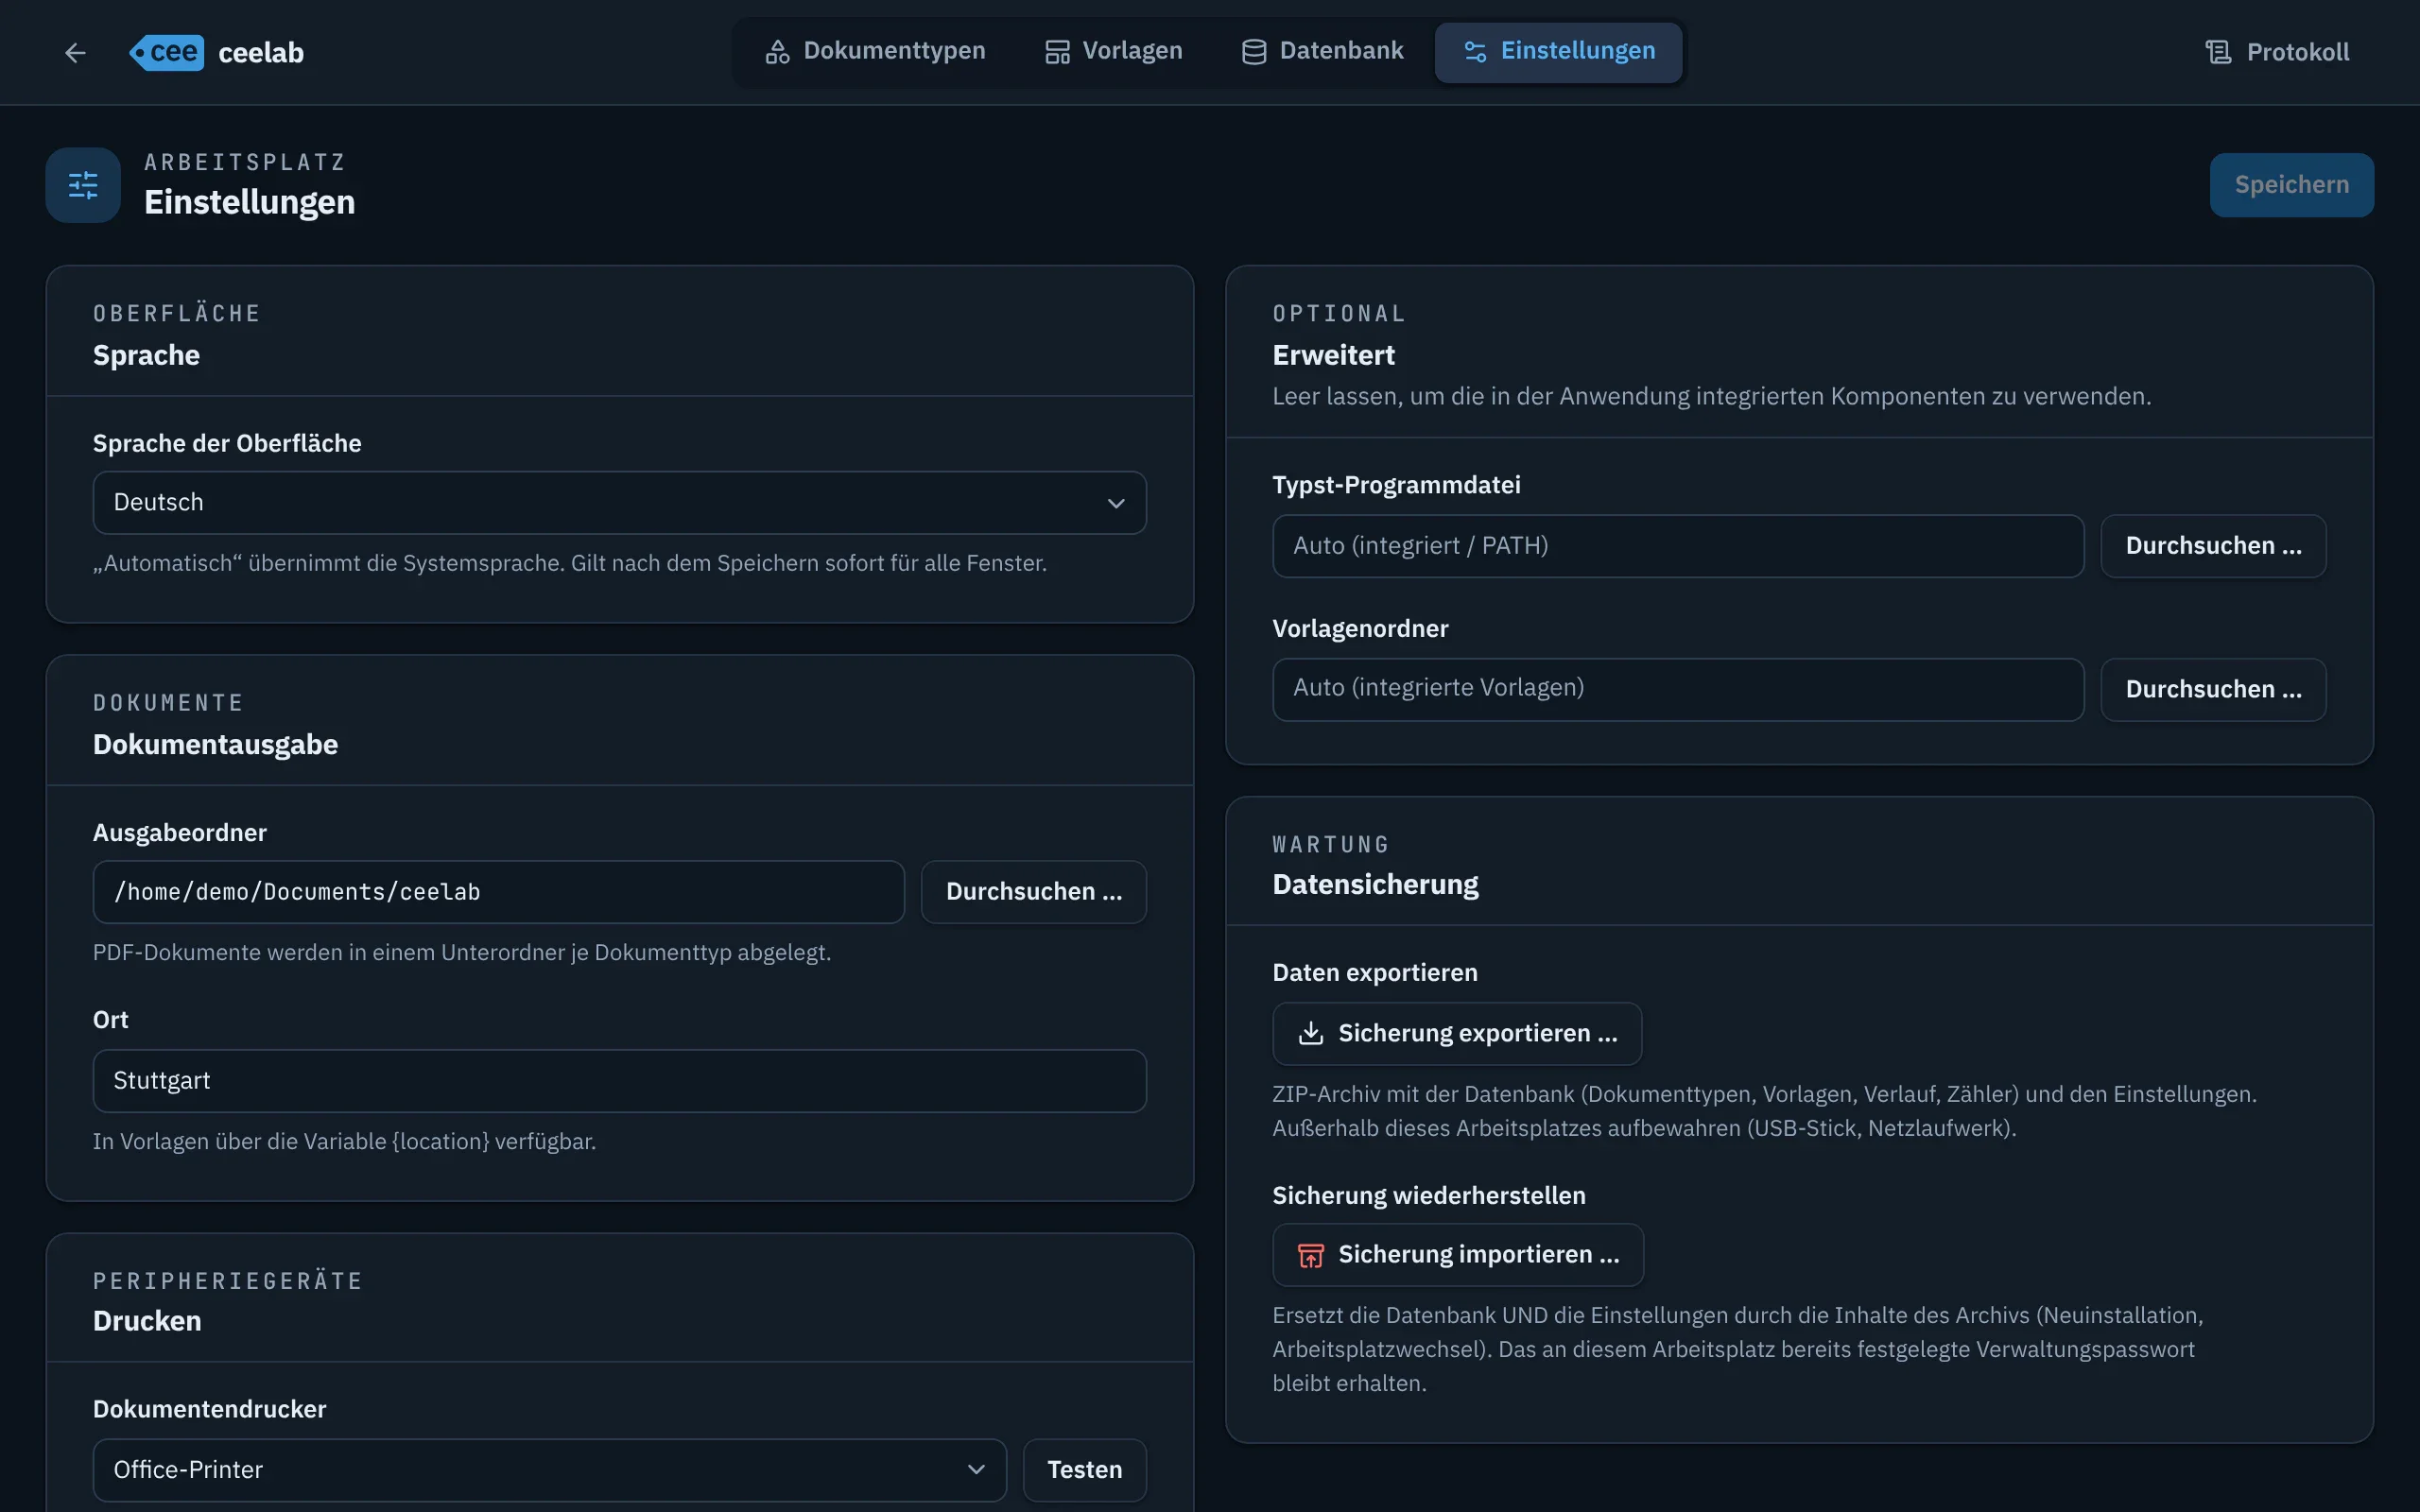
Task: Click the Drucken section heading
Action: (x=147, y=1321)
